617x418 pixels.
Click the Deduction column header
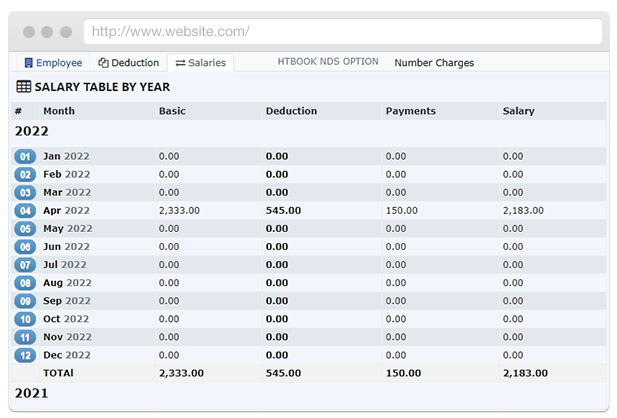pyautogui.click(x=291, y=111)
